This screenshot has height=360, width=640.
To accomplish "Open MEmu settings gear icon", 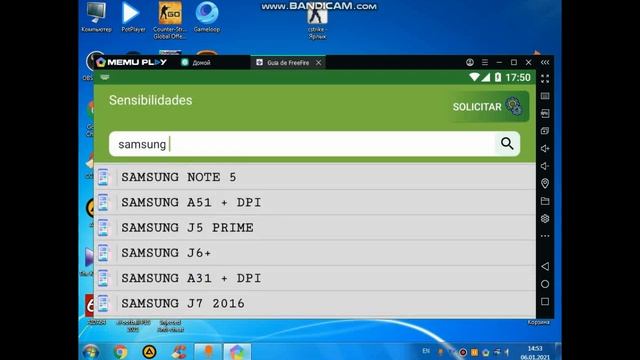I will coord(545,219).
